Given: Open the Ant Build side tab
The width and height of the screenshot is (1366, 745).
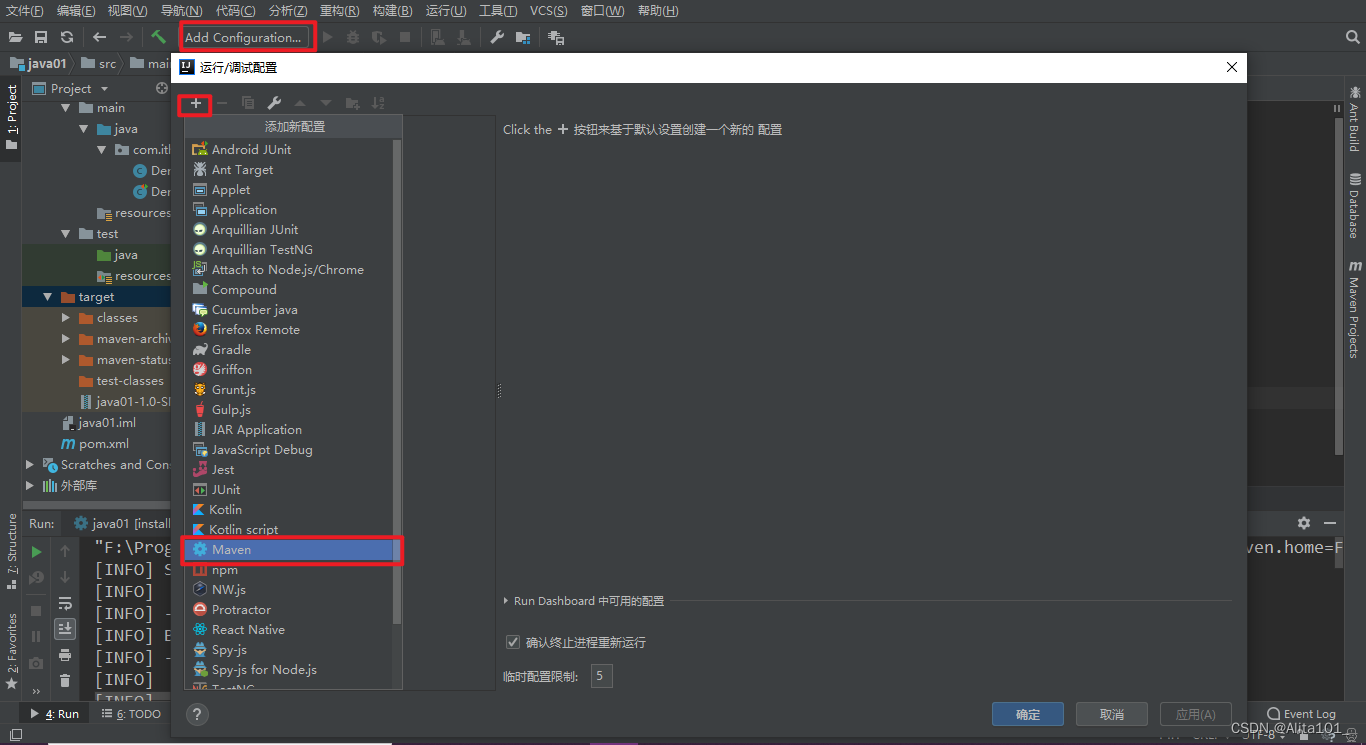Looking at the screenshot, I should coord(1355,119).
